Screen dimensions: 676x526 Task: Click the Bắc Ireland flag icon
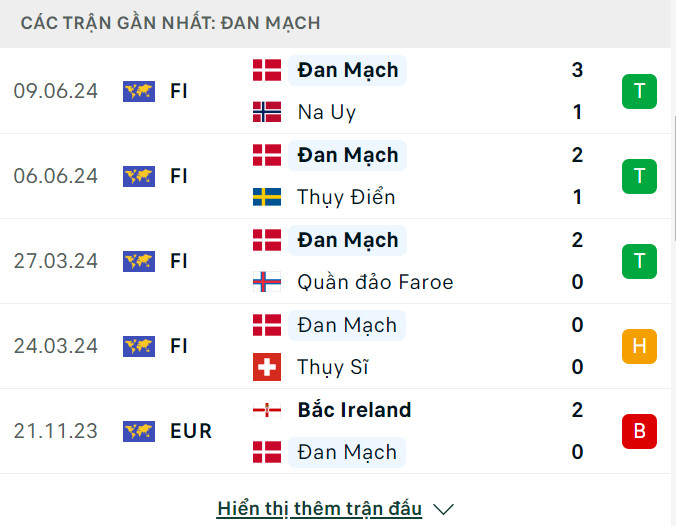coord(267,410)
